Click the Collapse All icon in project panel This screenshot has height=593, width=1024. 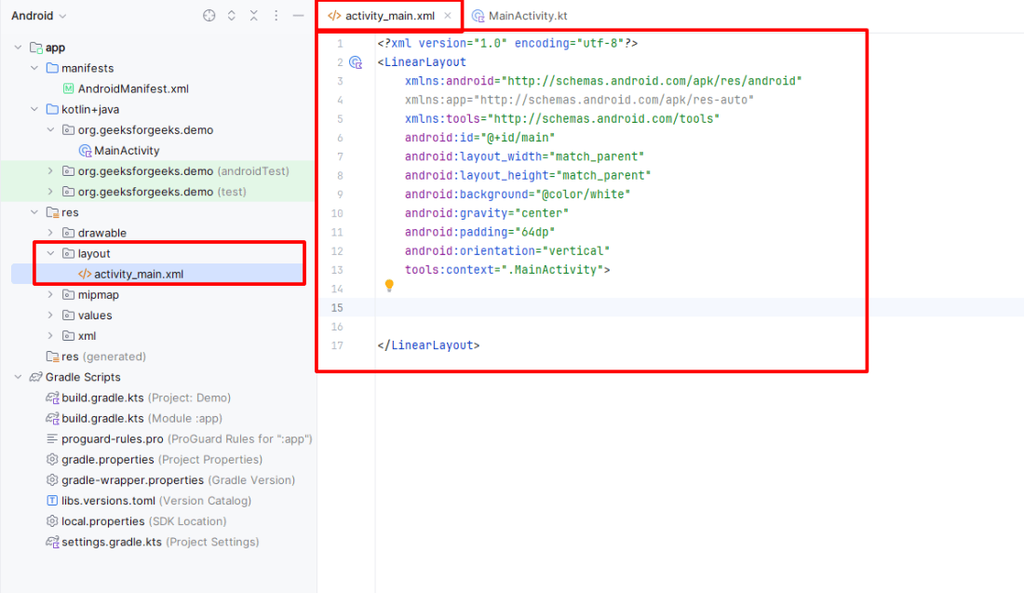click(254, 16)
